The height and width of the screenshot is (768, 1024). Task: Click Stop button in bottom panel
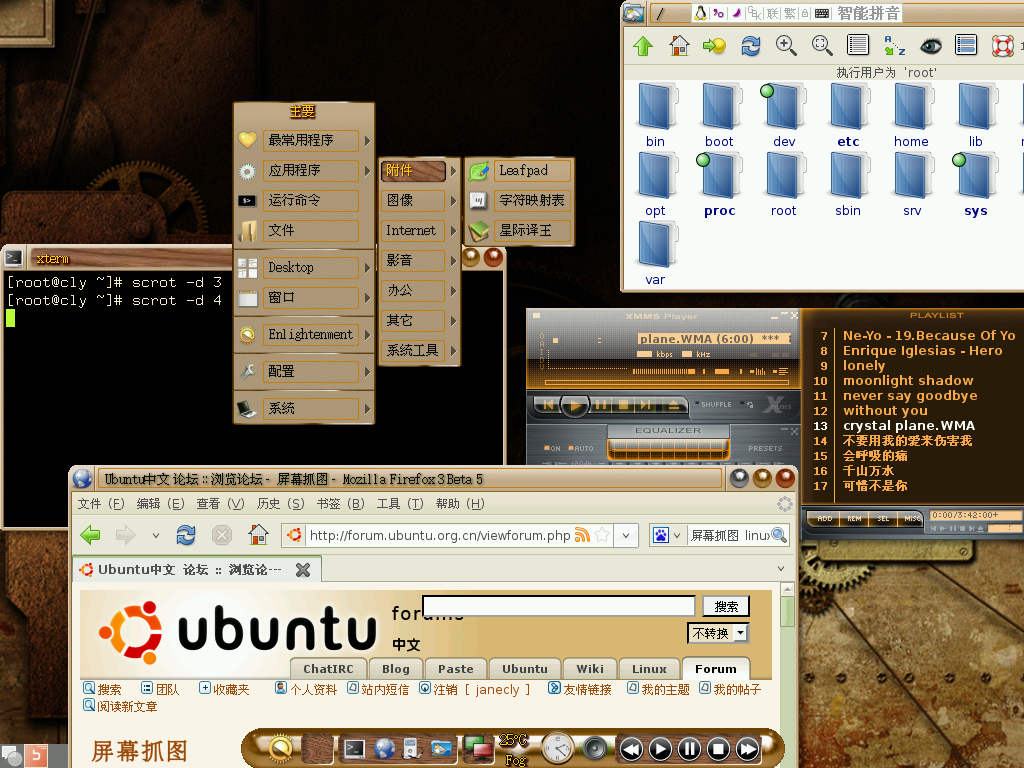718,749
